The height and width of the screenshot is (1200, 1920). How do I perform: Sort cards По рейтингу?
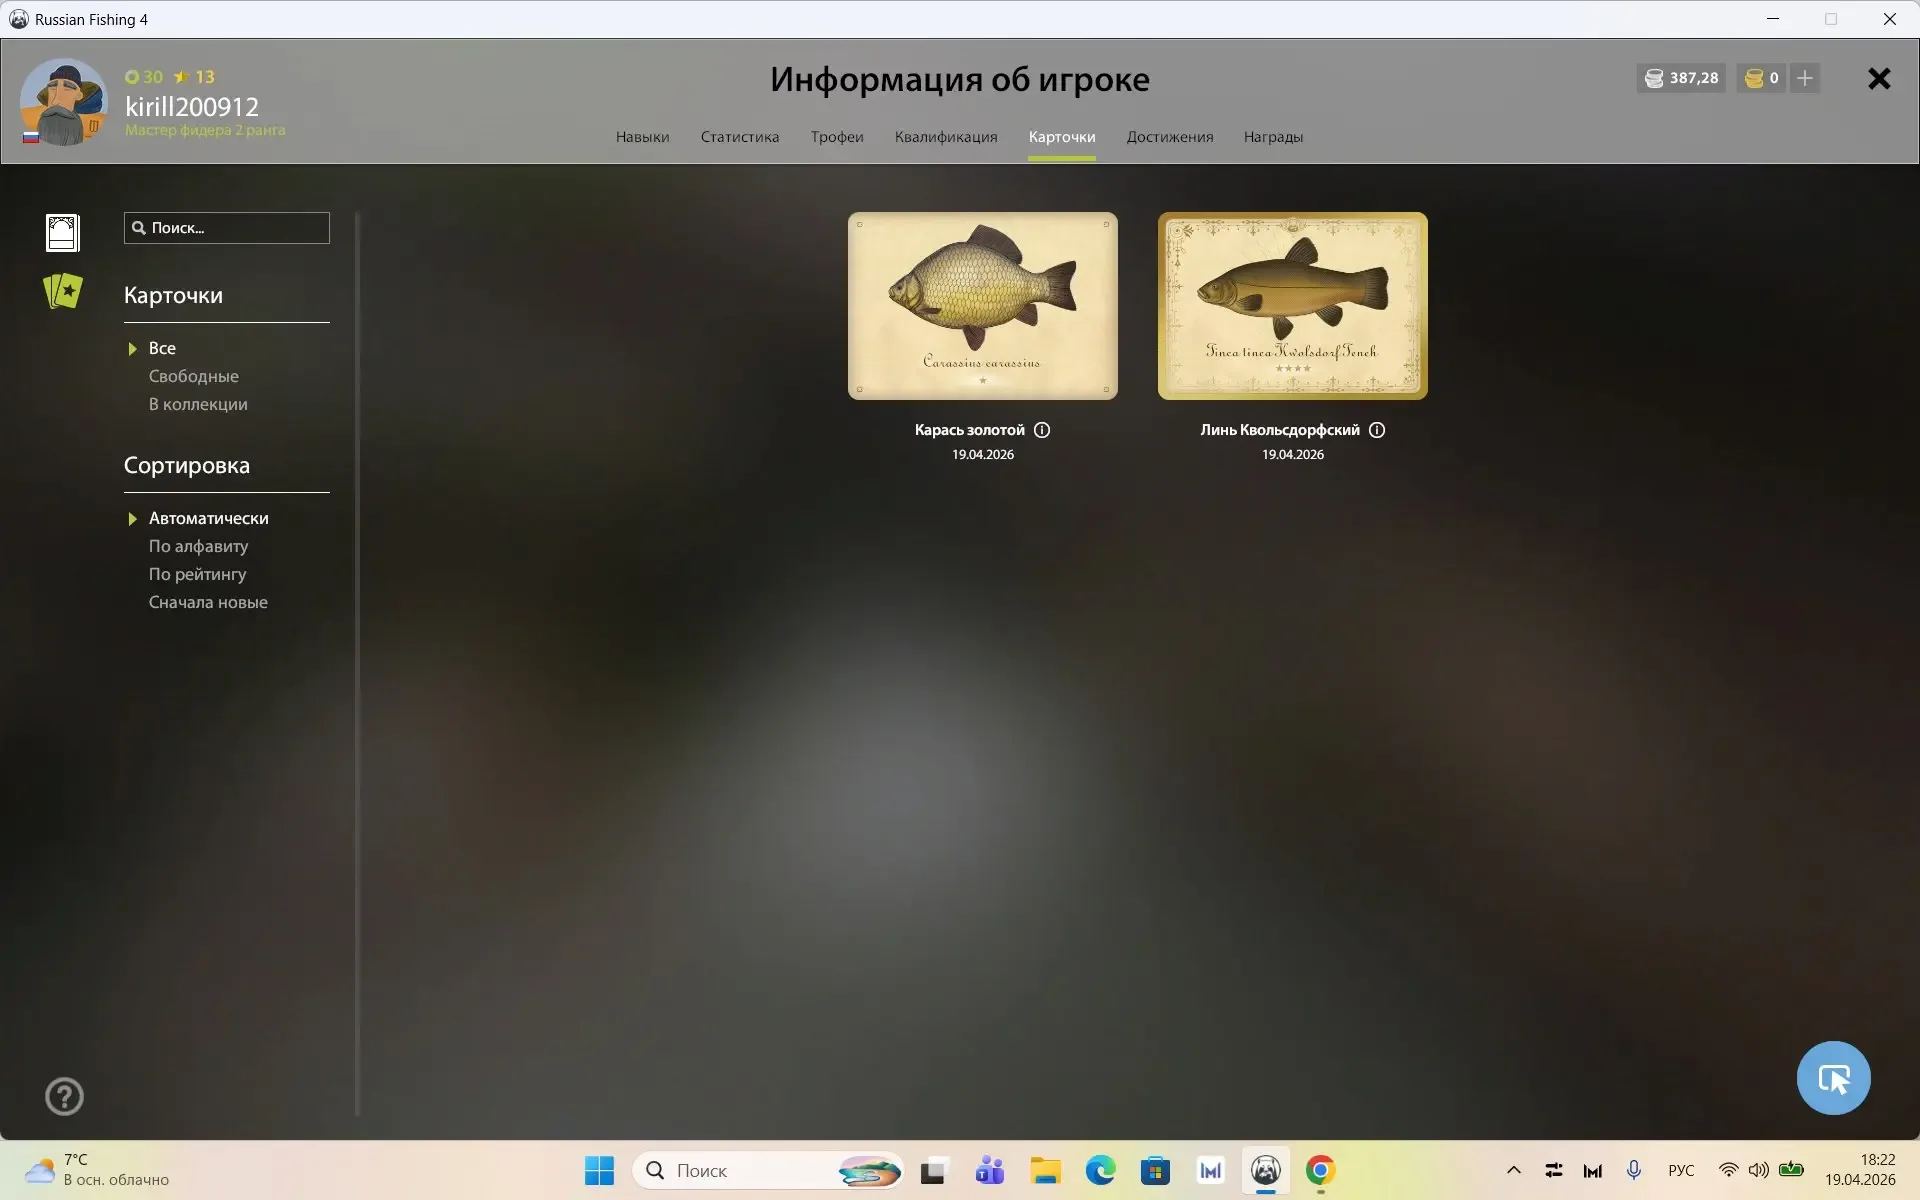pos(197,574)
